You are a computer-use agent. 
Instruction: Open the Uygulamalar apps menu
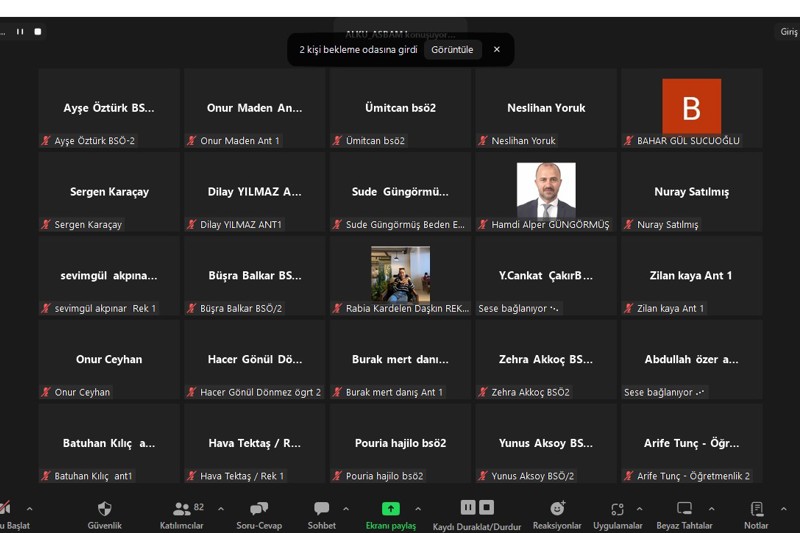[x=617, y=514]
